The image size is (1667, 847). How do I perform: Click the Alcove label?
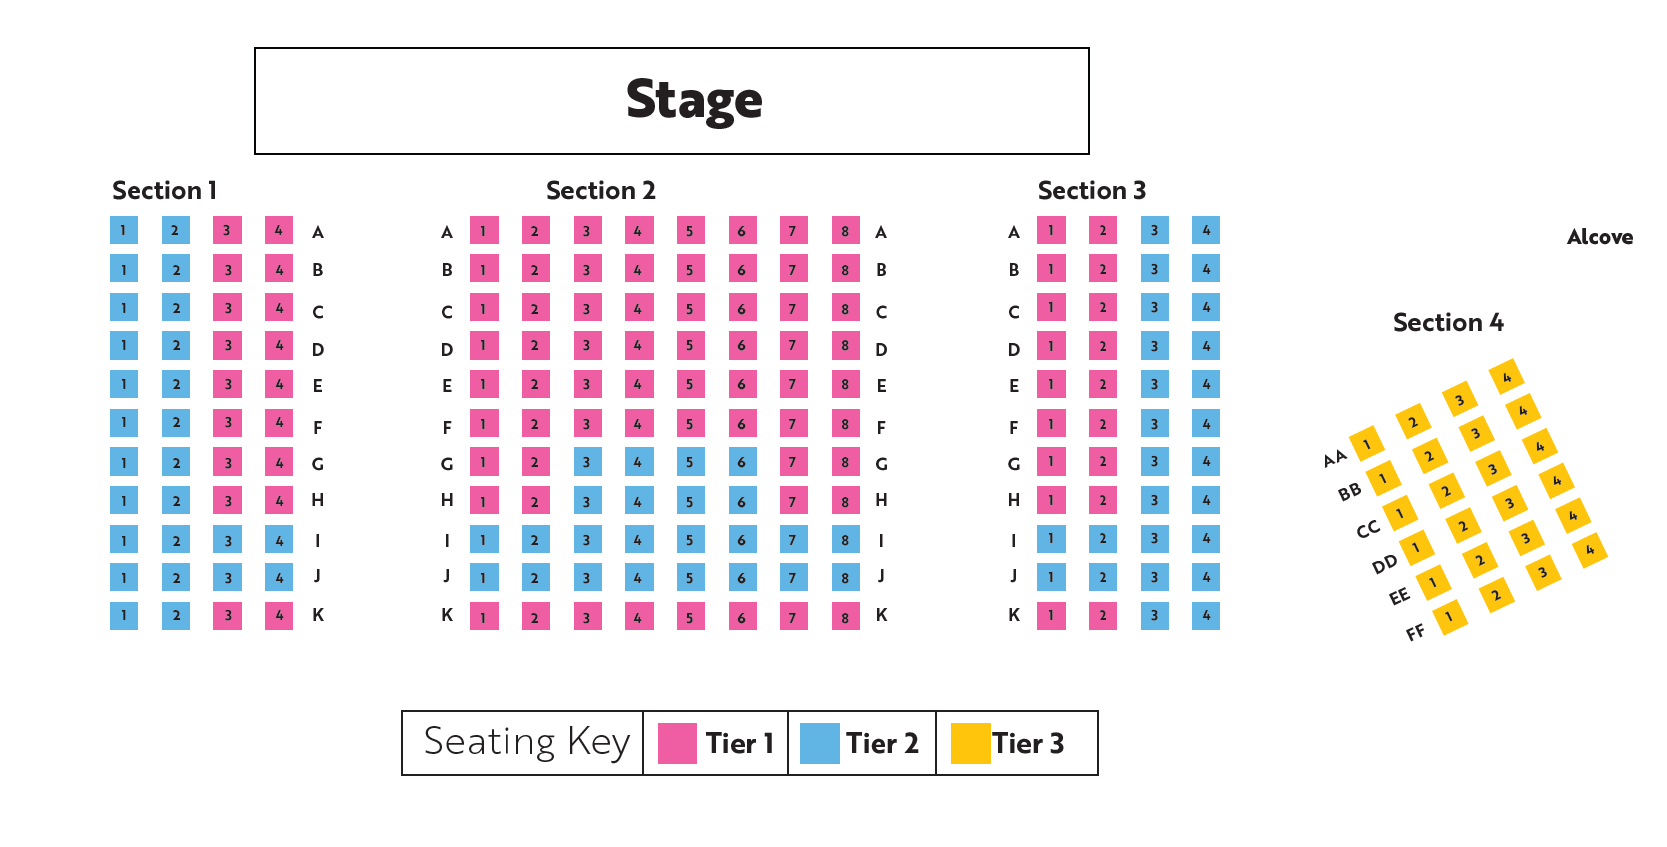click(x=1600, y=237)
